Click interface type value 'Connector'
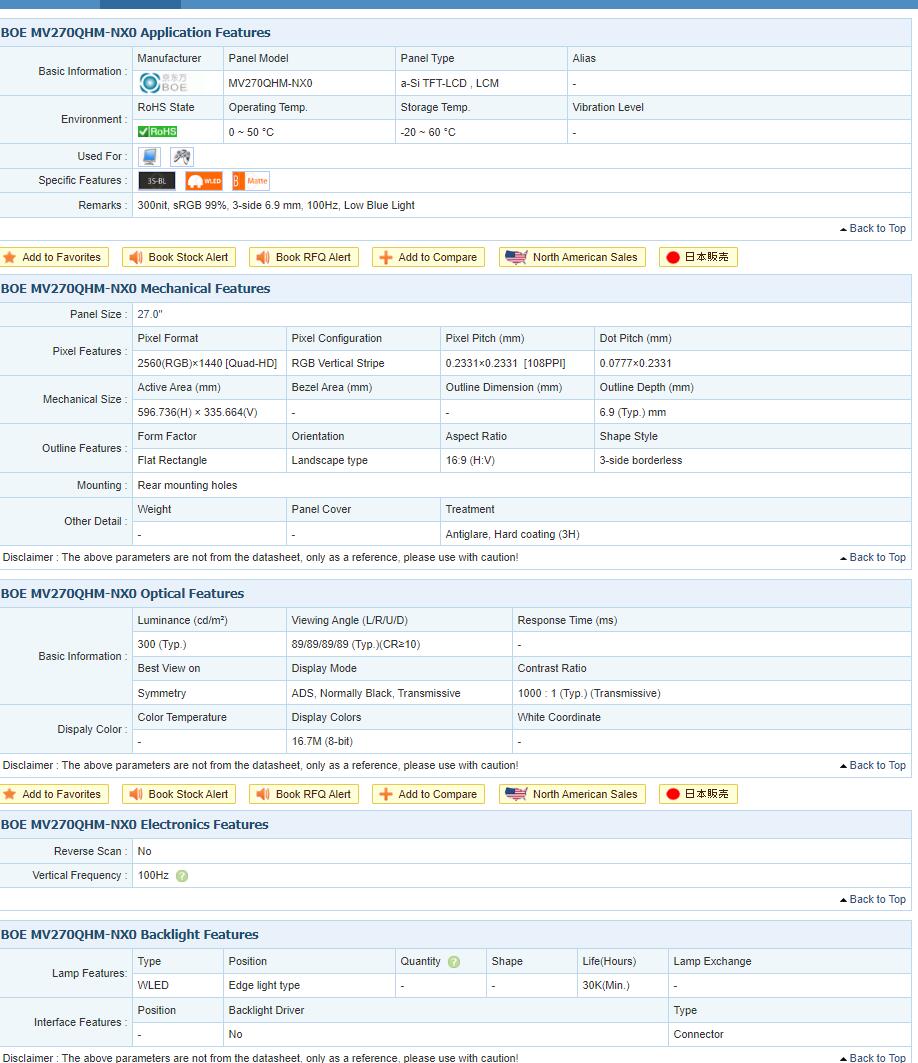Image resolution: width=918 pixels, height=1063 pixels. (698, 1035)
